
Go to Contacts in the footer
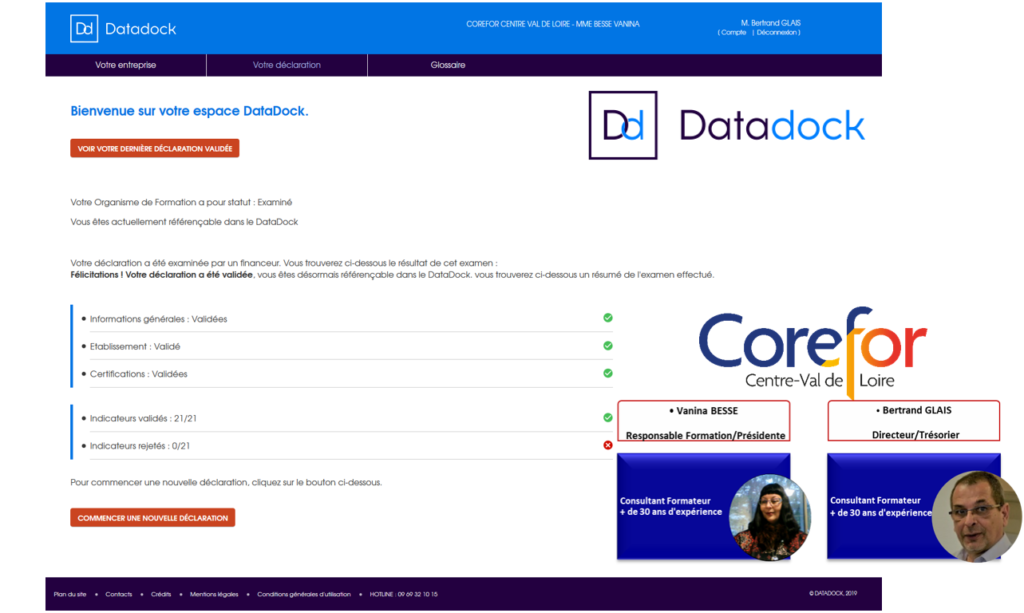tap(119, 595)
